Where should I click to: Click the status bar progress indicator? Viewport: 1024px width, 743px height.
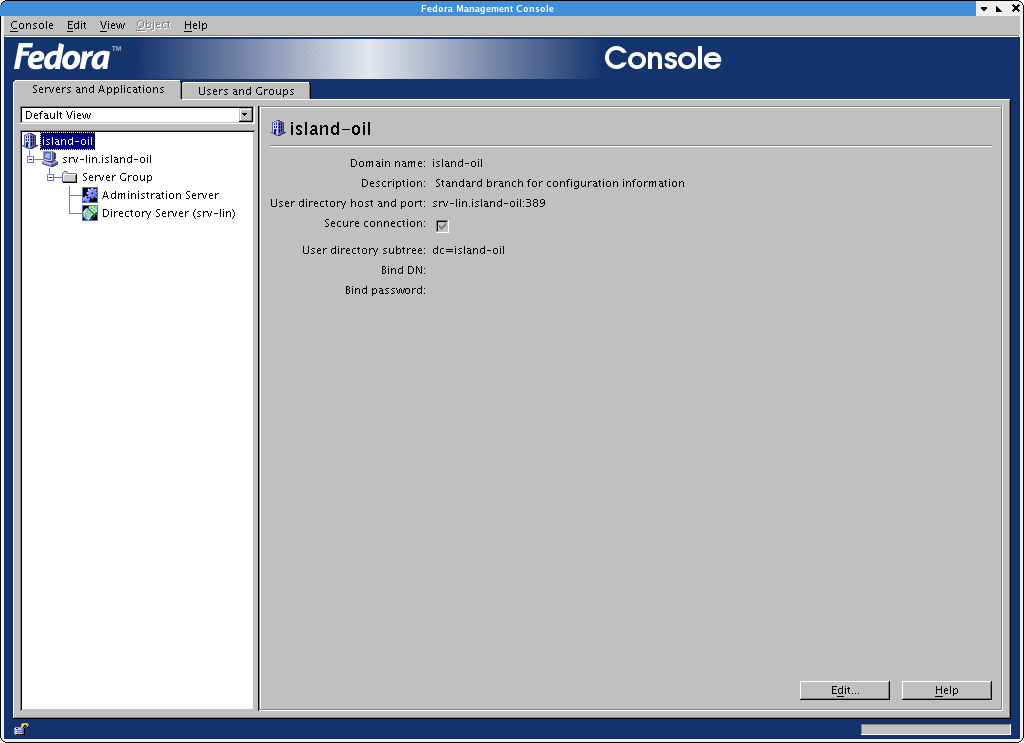coord(935,729)
